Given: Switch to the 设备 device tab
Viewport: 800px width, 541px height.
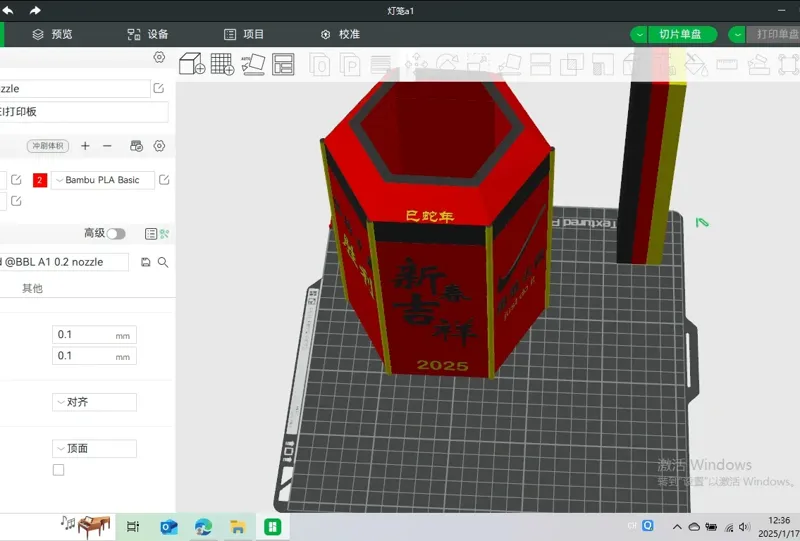Looking at the screenshot, I should (x=148, y=34).
